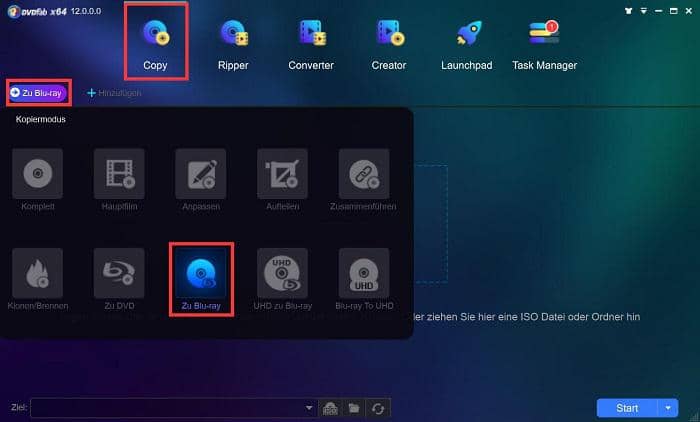The height and width of the screenshot is (422, 700).
Task: Click the Kopiermodus heading text
Action: click(41, 119)
